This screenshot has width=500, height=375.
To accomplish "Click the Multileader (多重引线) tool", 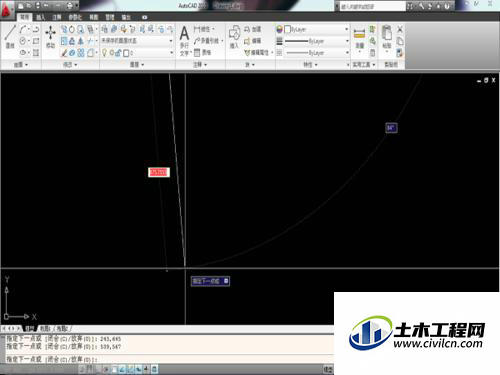I will (208, 41).
